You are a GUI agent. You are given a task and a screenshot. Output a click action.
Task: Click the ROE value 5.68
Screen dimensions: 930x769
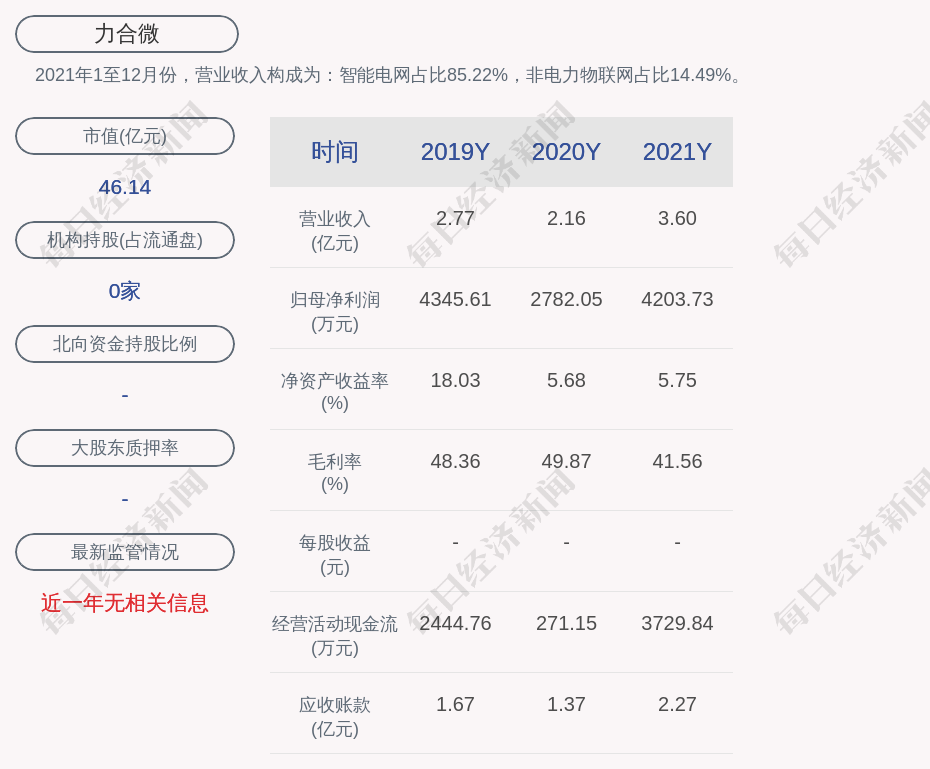[566, 380]
